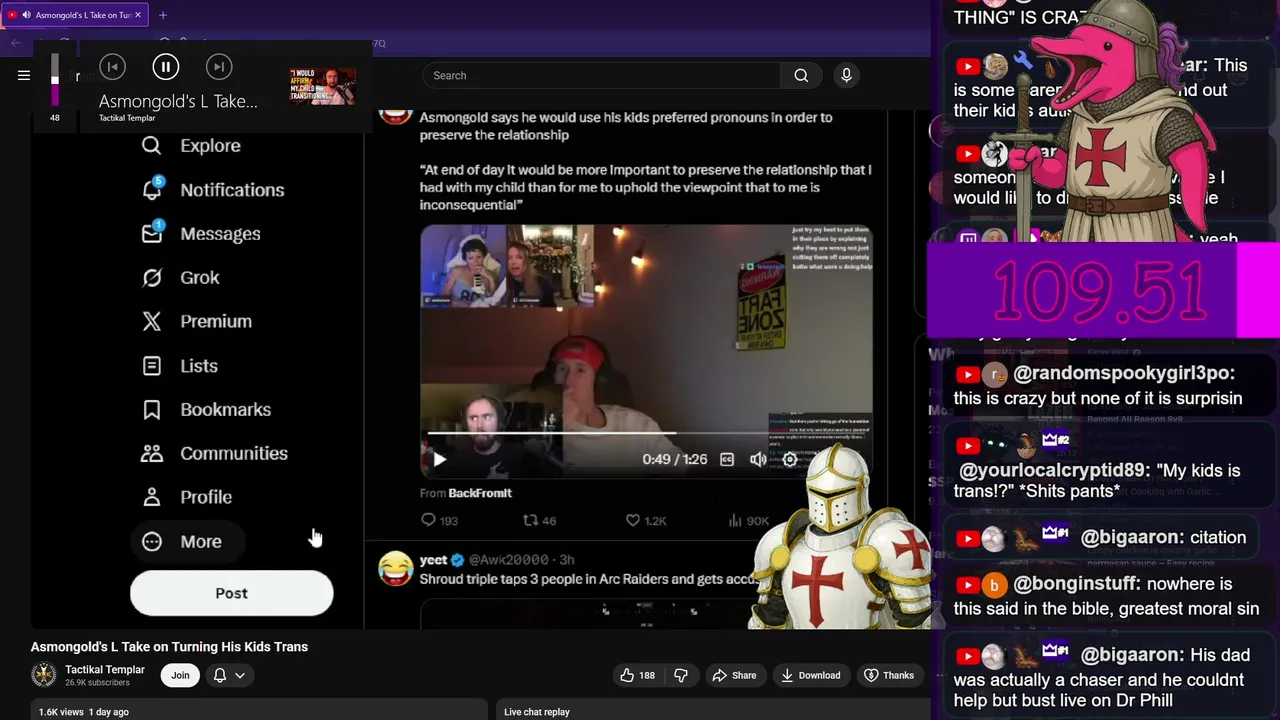The width and height of the screenshot is (1280, 720).
Task: Open Lists in the X sidebar
Action: tap(179, 365)
